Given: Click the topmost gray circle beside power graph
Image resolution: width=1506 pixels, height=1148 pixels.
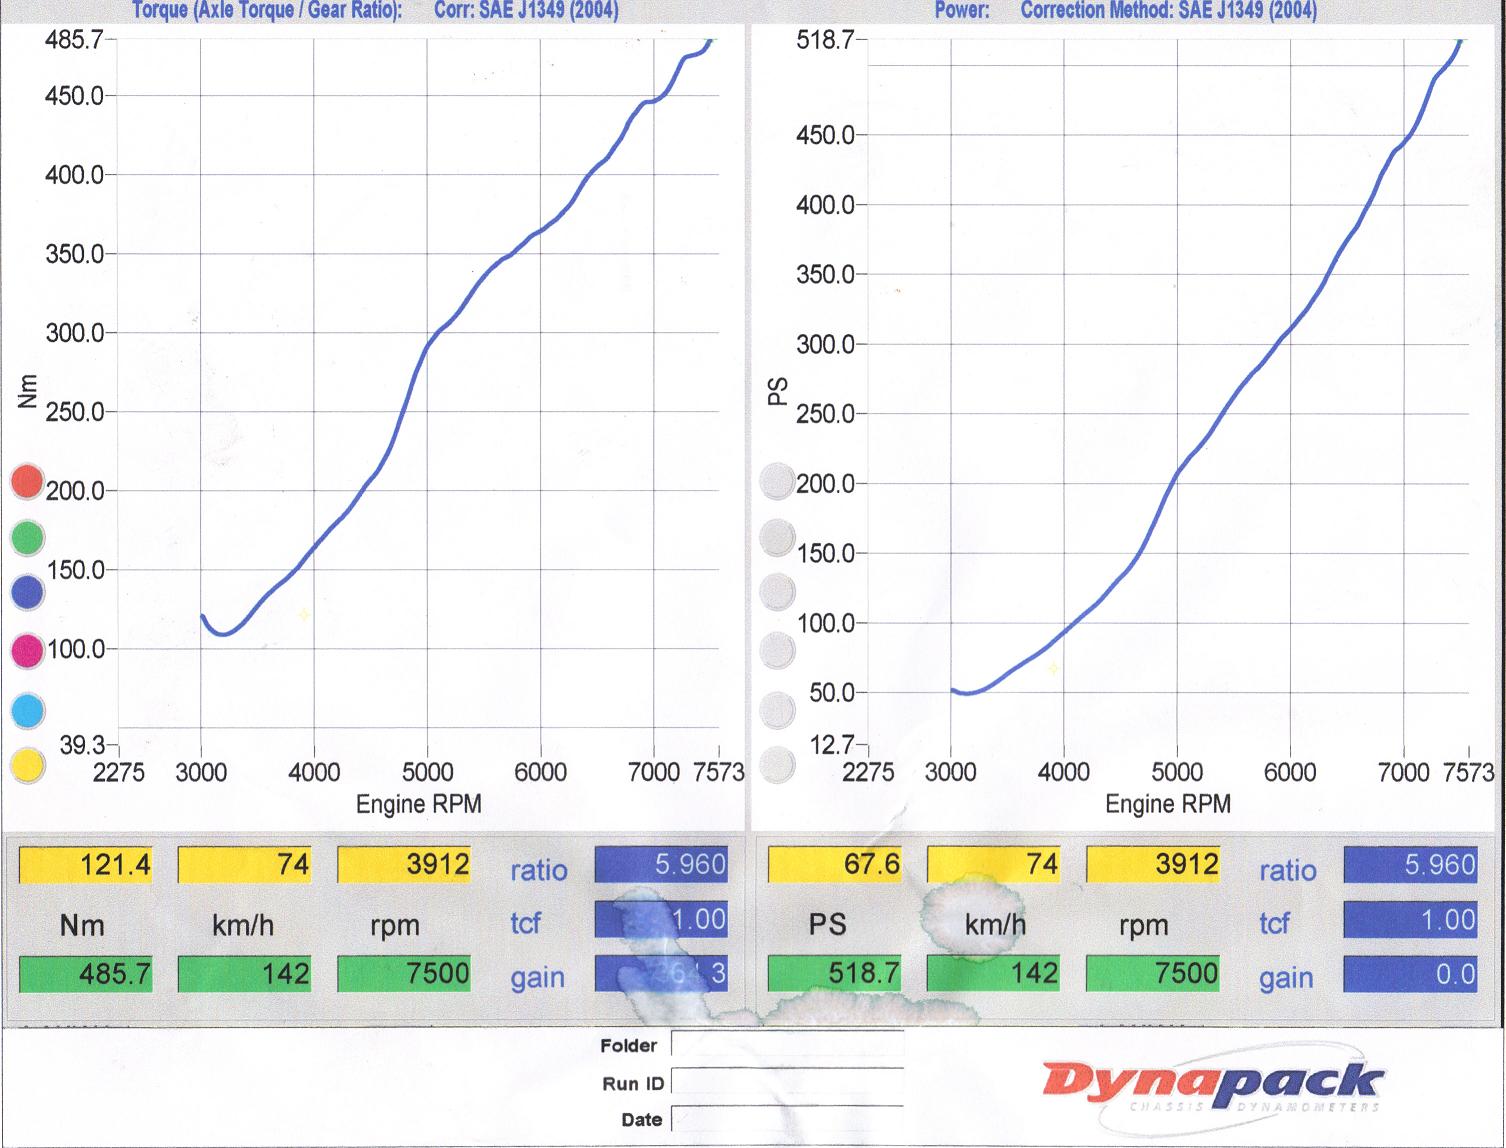Looking at the screenshot, I should 776,481.
